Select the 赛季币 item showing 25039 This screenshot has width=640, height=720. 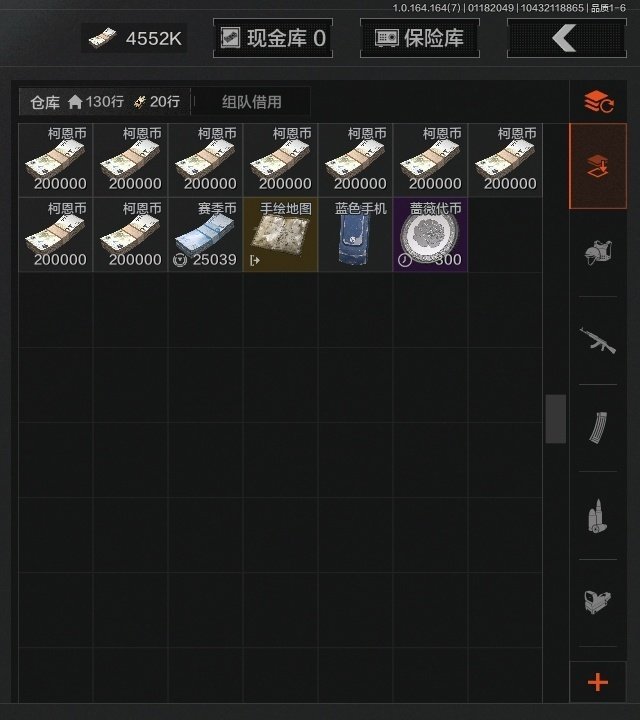pos(206,235)
